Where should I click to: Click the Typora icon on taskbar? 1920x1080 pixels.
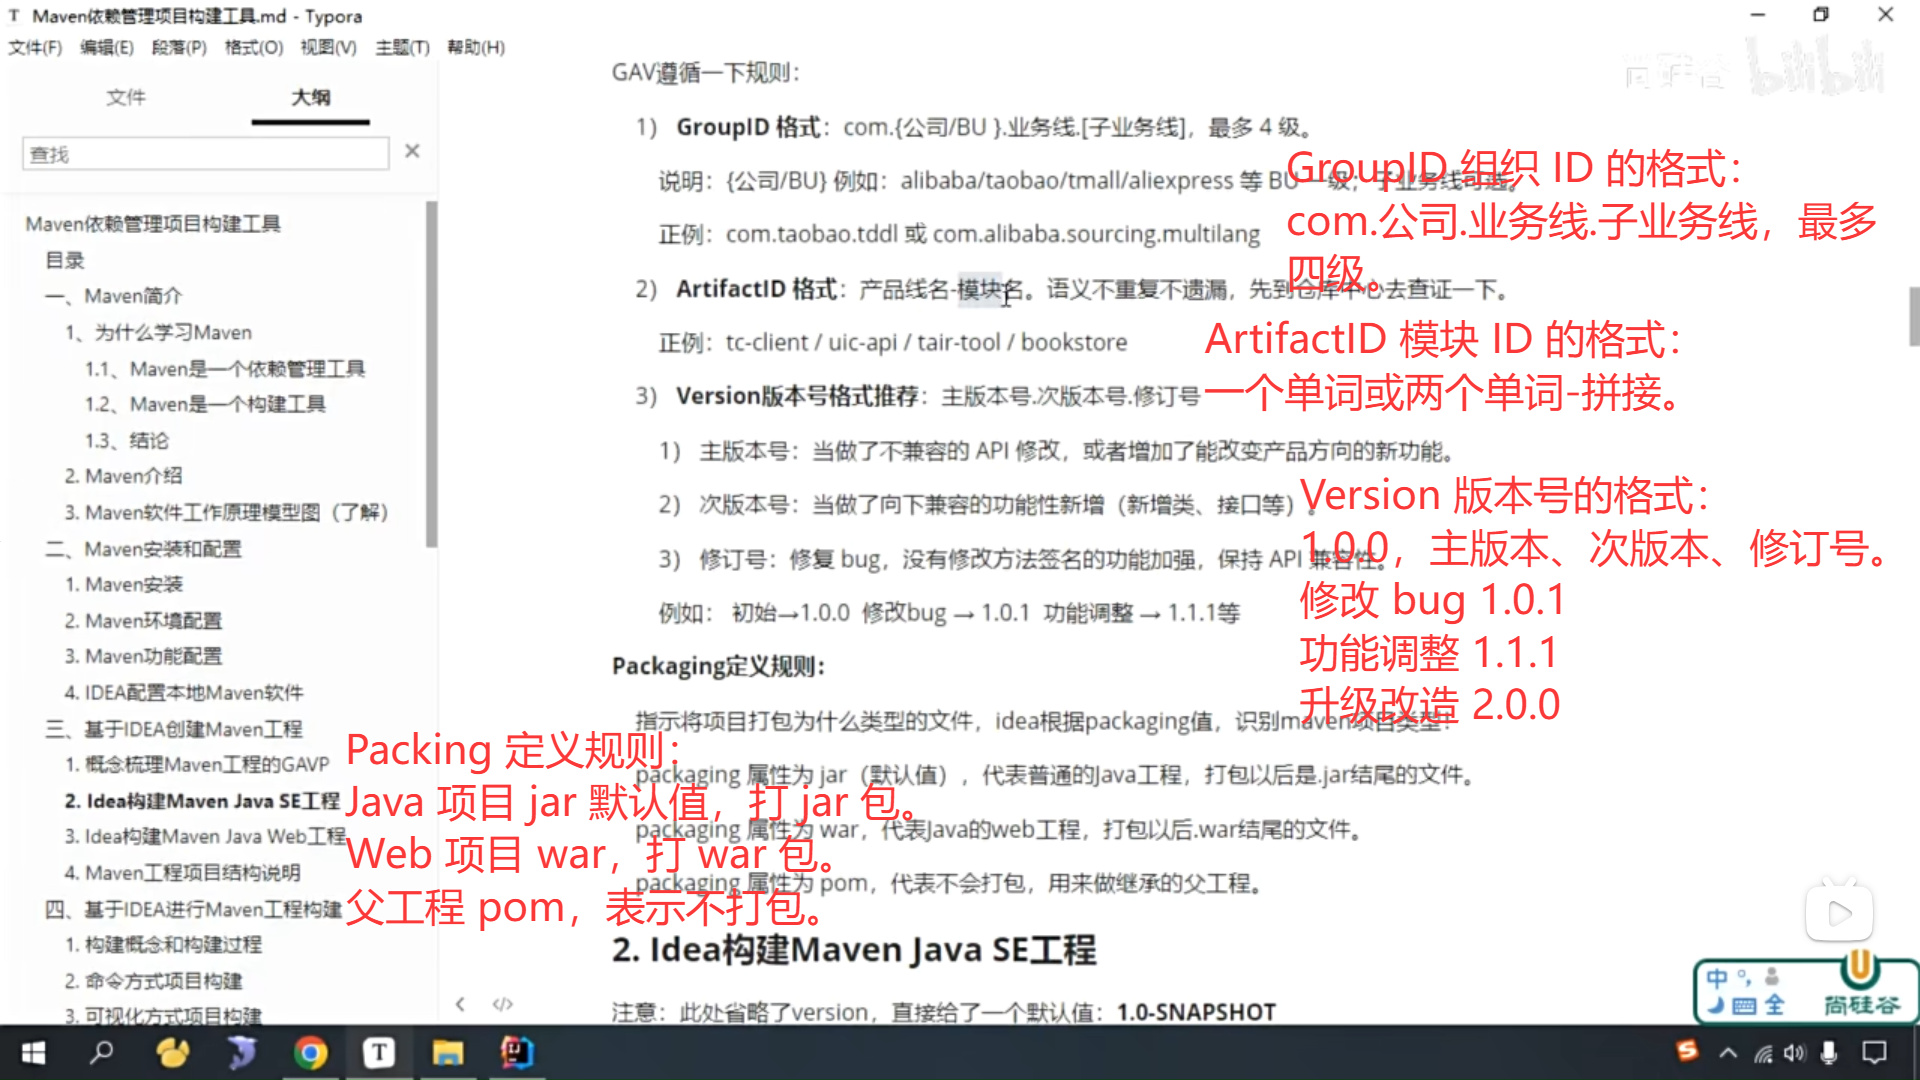pos(379,1052)
